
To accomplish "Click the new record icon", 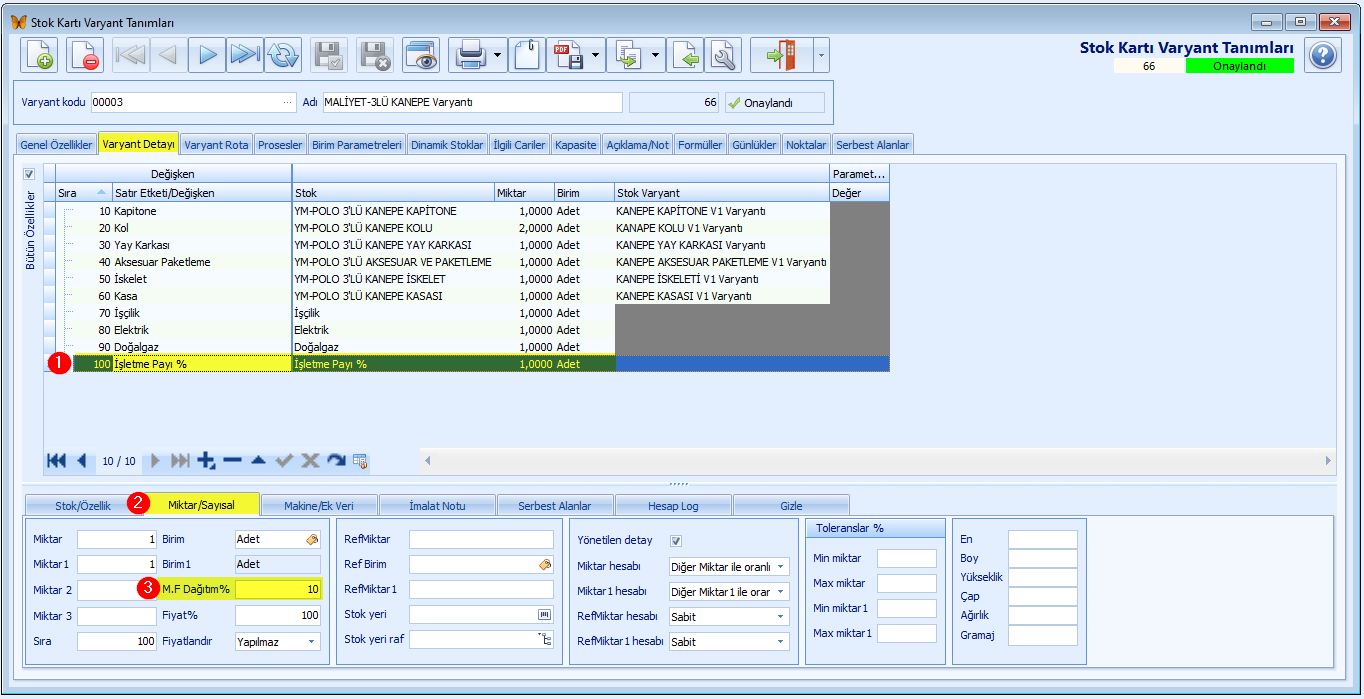I will [41, 55].
